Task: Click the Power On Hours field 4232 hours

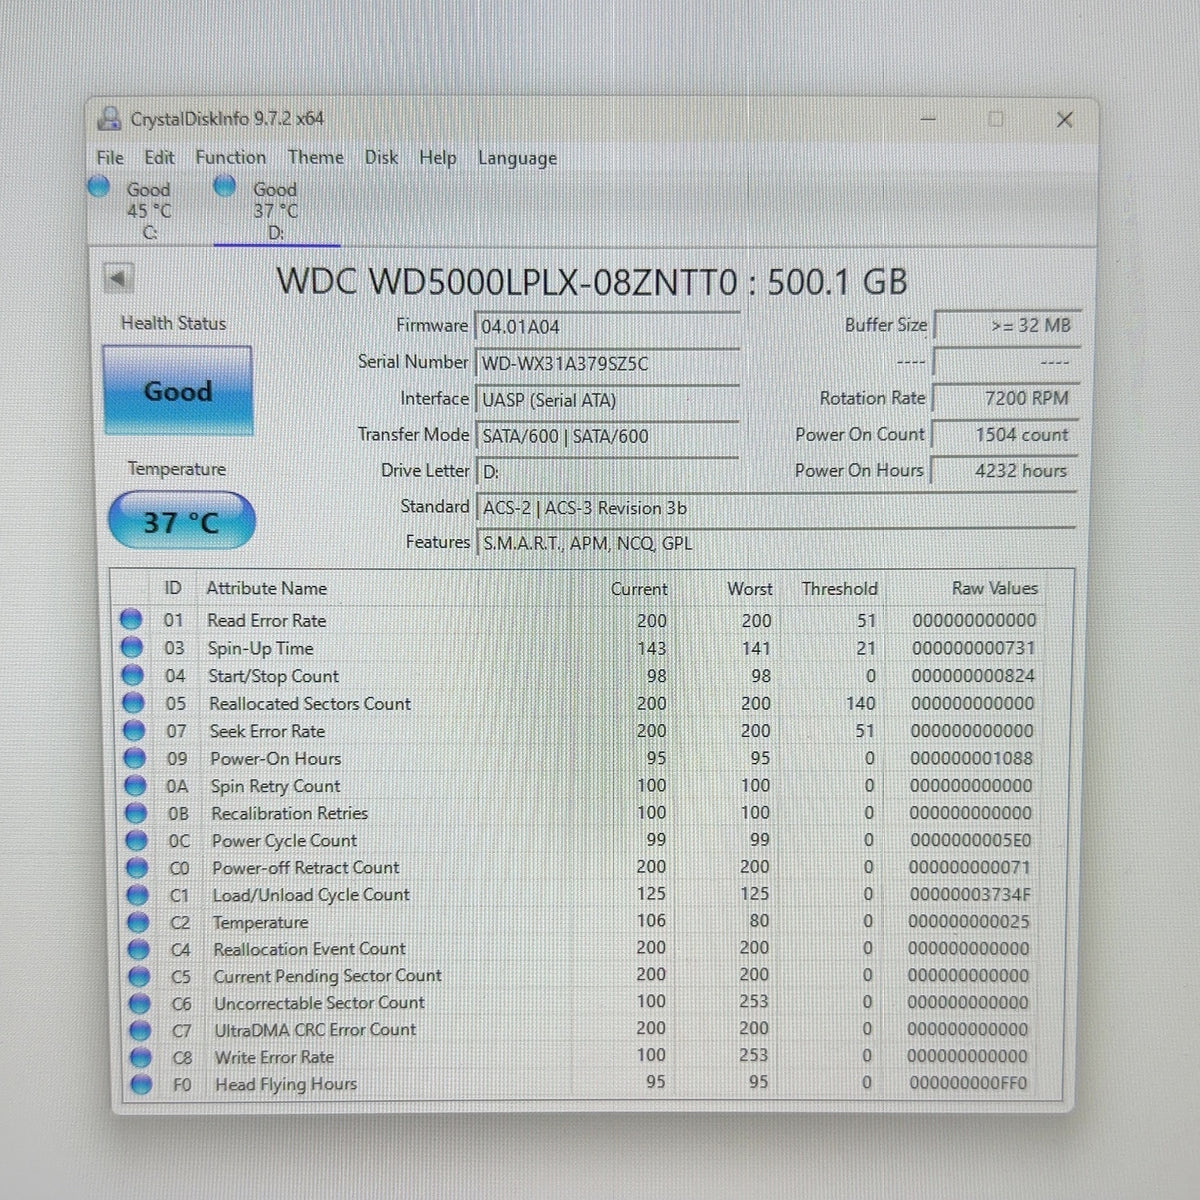Action: [1006, 470]
